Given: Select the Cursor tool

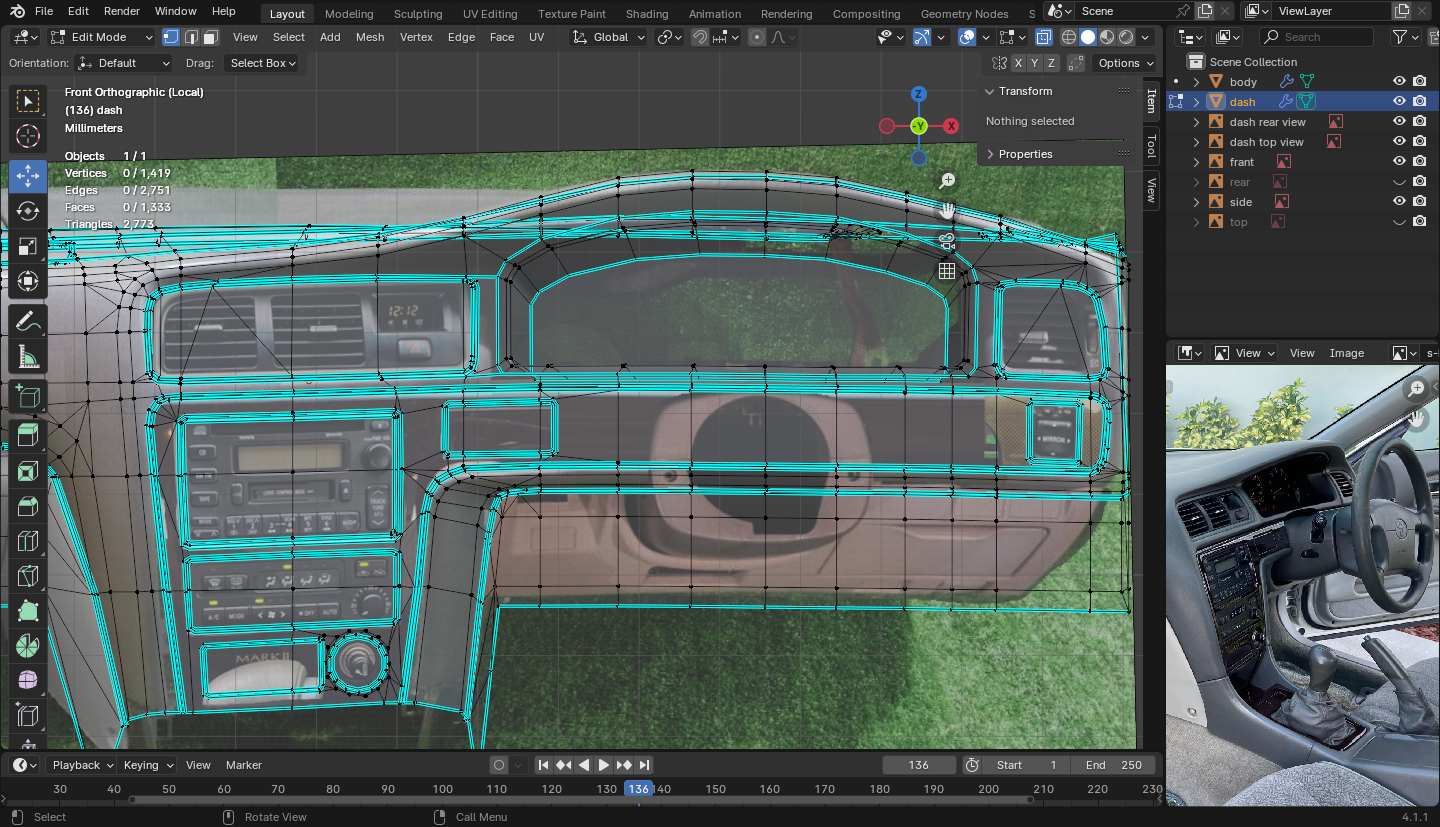Looking at the screenshot, I should click(x=28, y=137).
